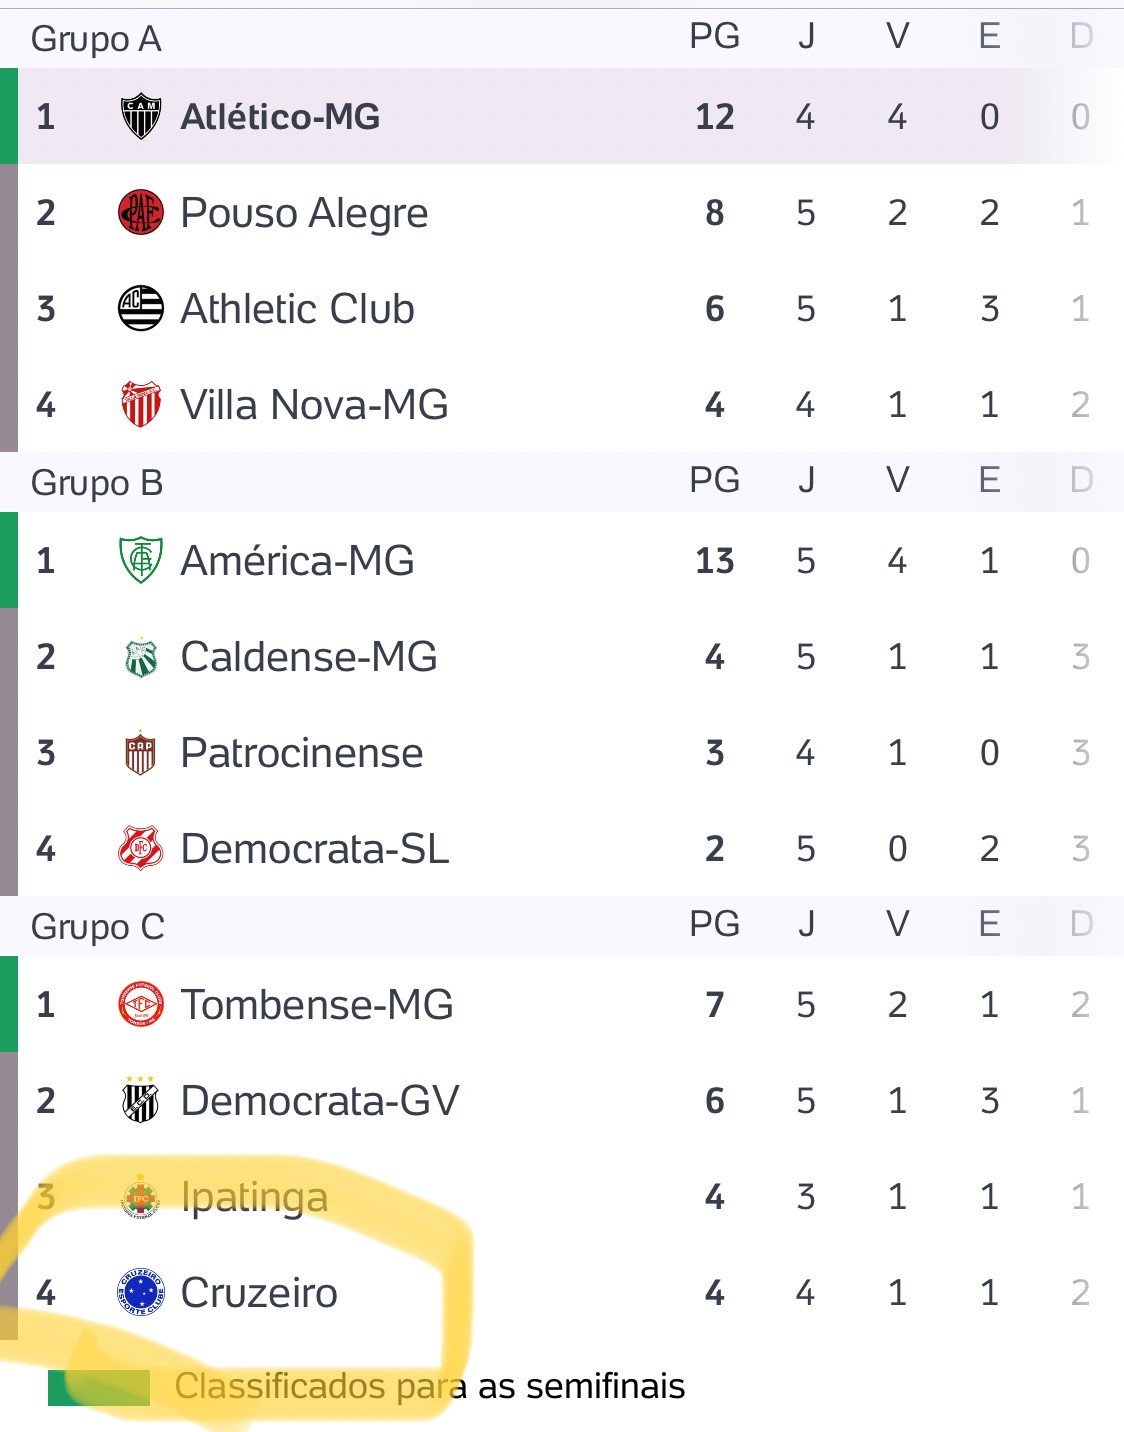Select the Grupo A header label
Image resolution: width=1124 pixels, height=1432 pixels.
[x=96, y=39]
